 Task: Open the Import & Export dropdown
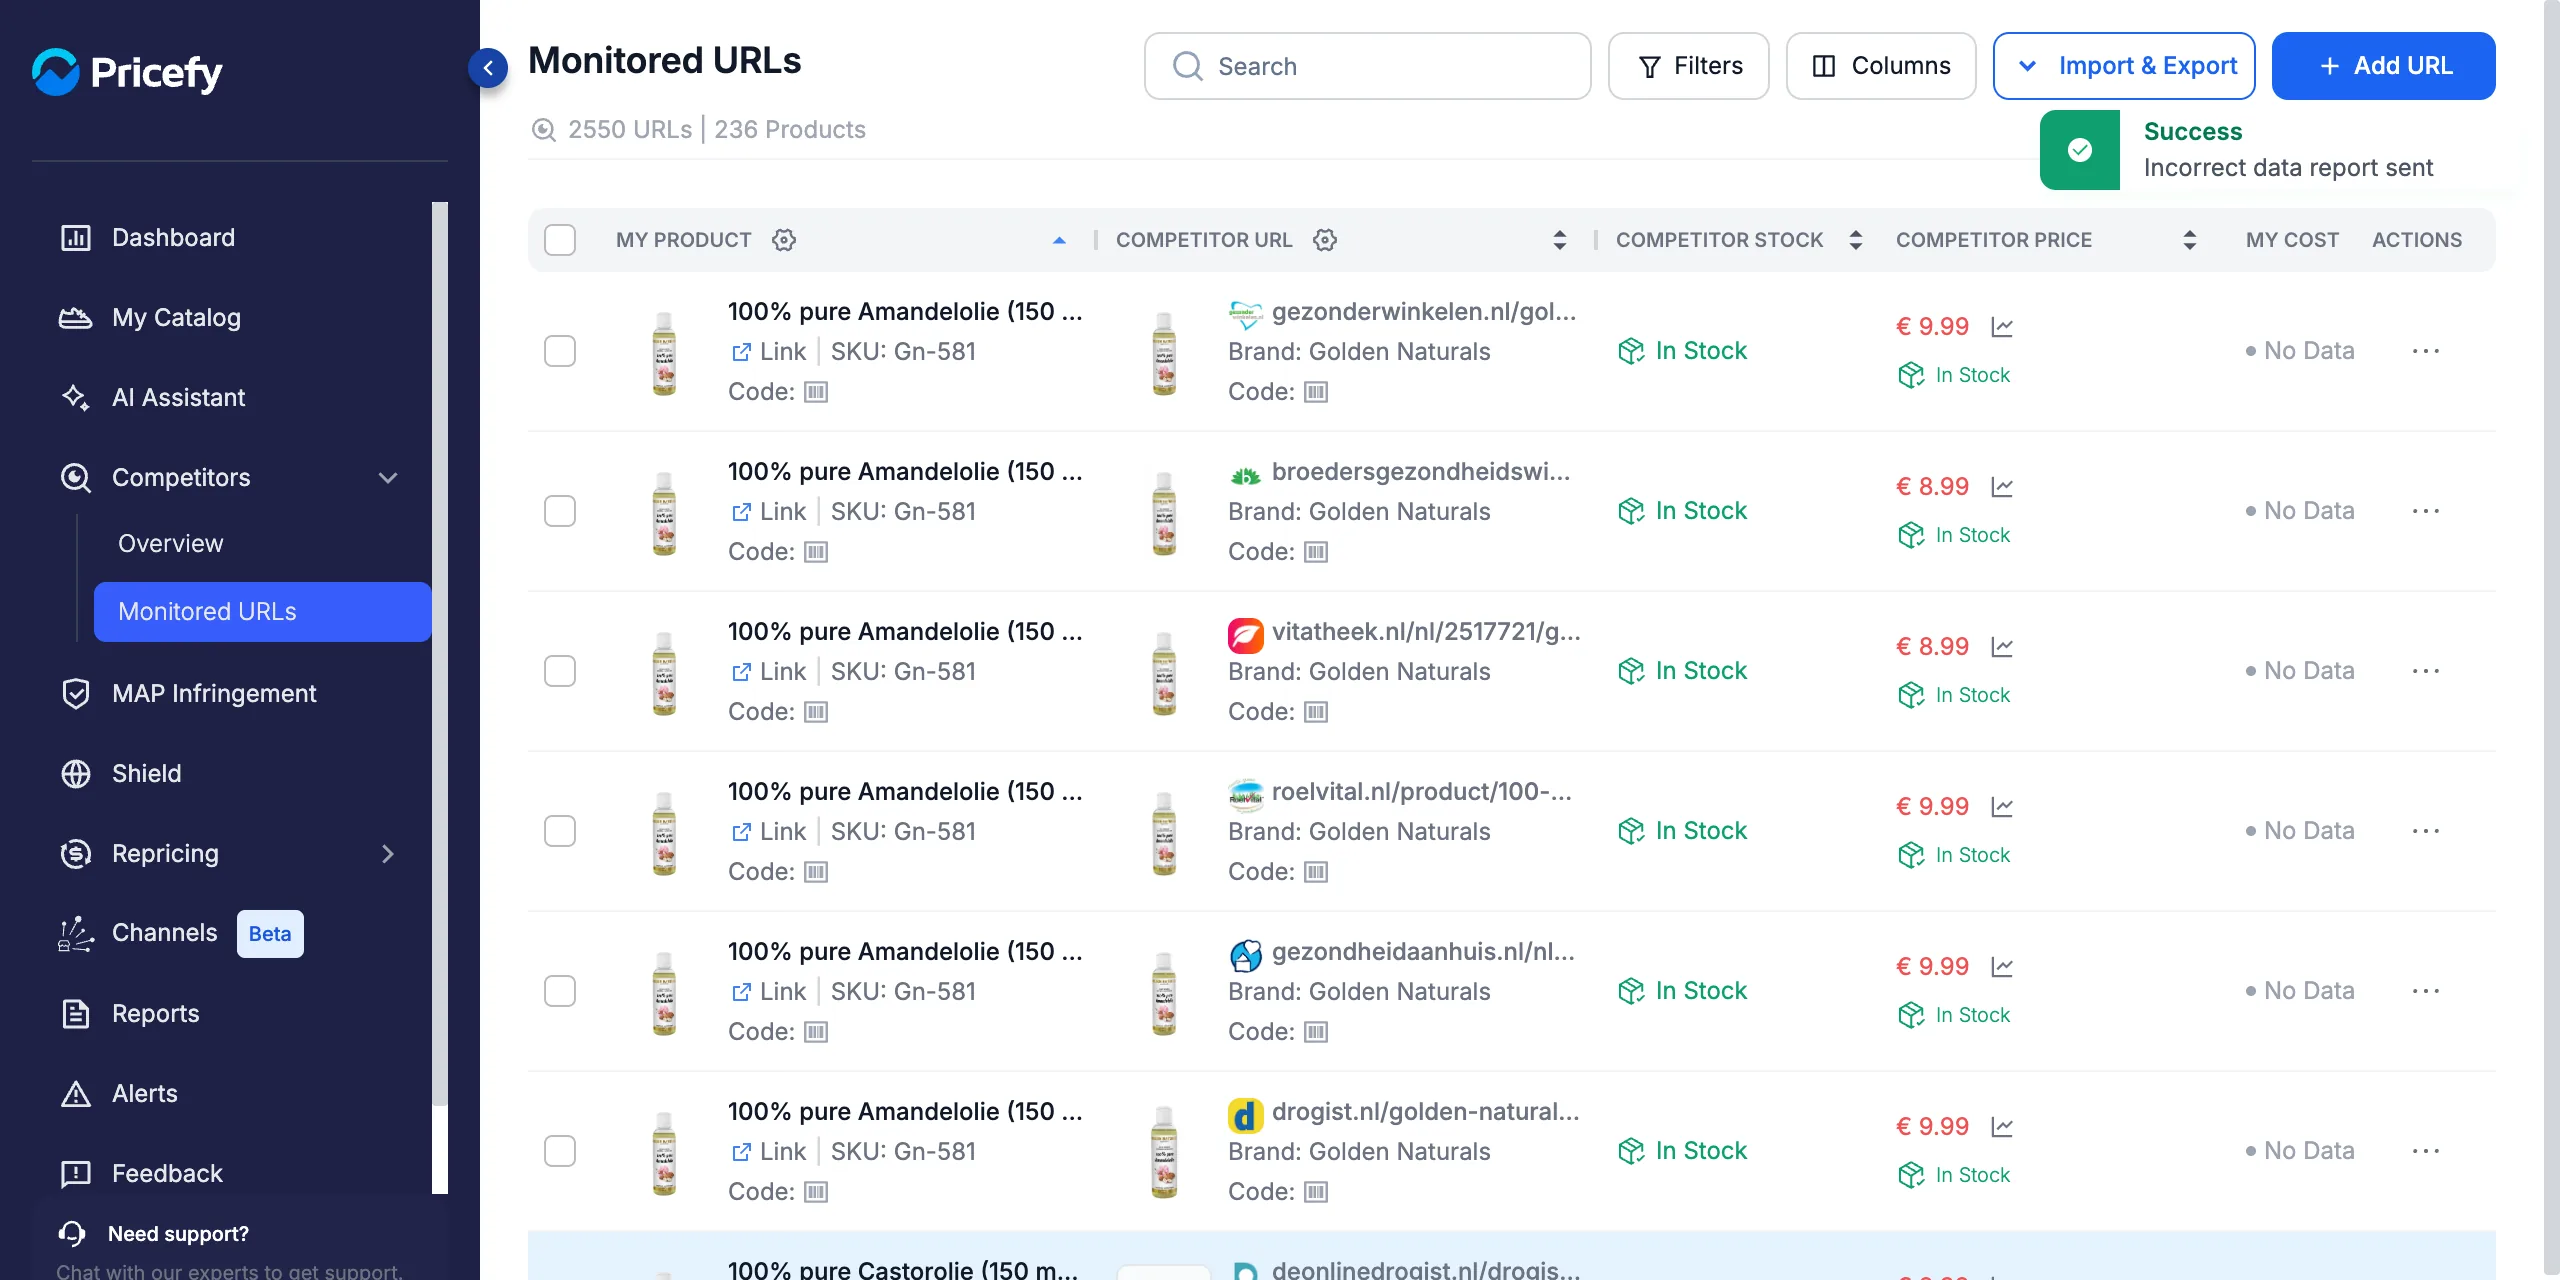tap(2124, 66)
